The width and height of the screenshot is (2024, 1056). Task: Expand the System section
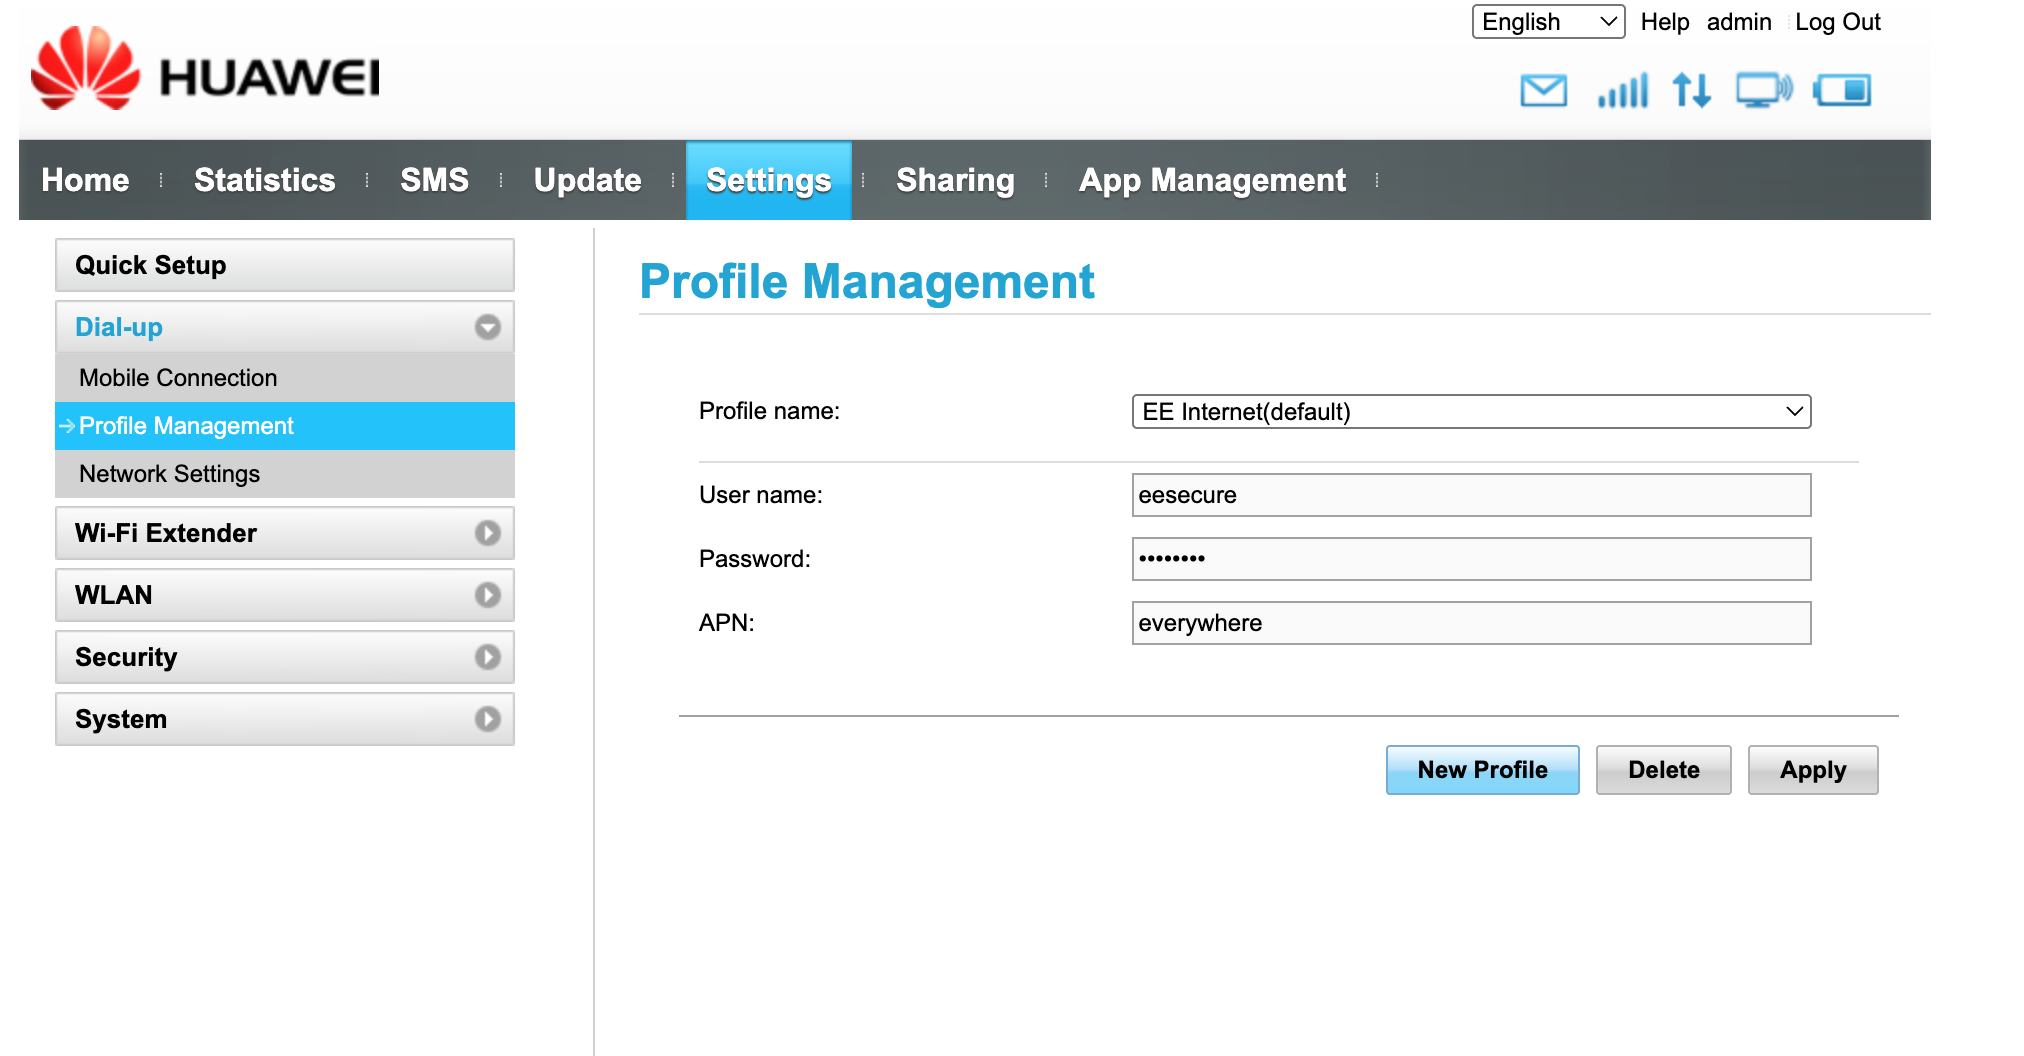coord(285,719)
